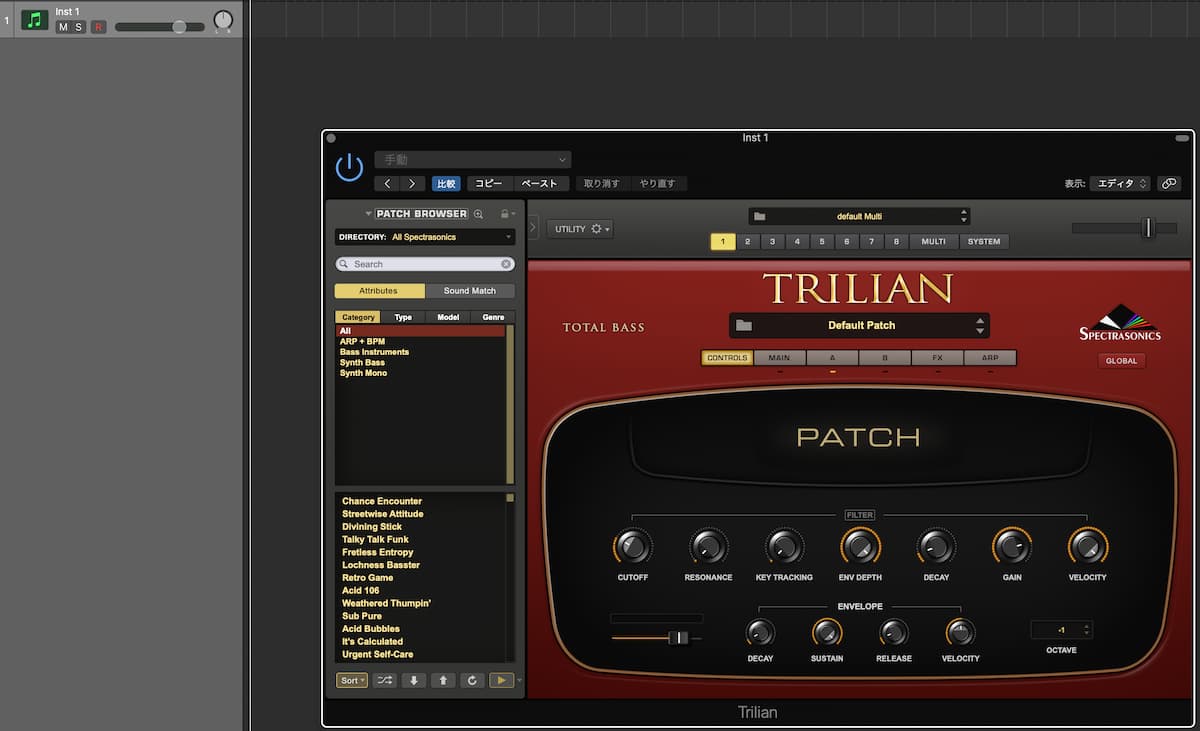The image size is (1200, 731).
Task: Go to previous preset with left arrow
Action: [388, 184]
